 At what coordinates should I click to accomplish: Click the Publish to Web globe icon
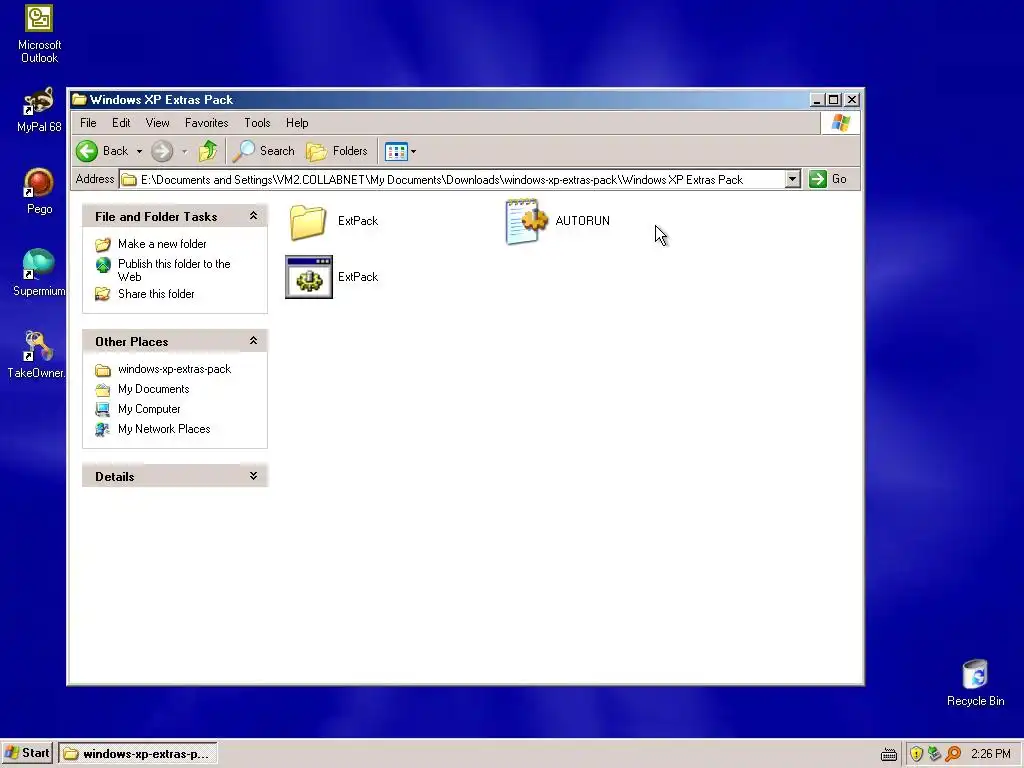point(103,264)
